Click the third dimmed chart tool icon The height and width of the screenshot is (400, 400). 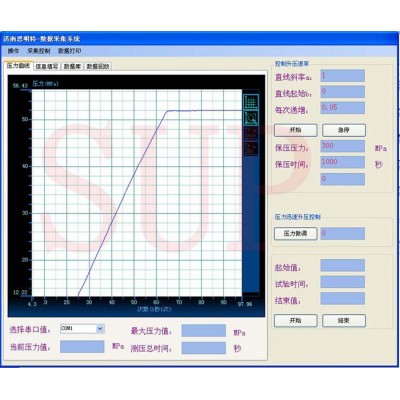tap(251, 133)
